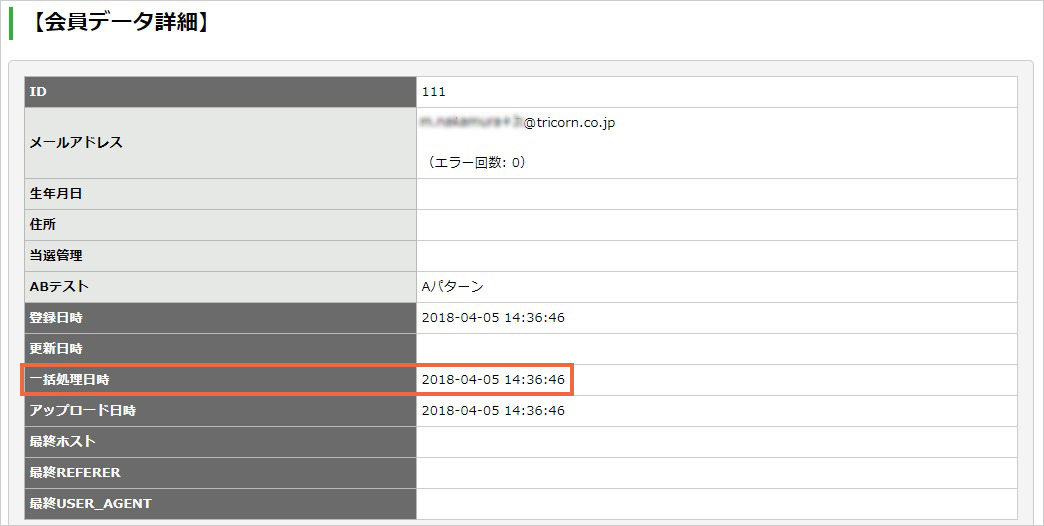Image resolution: width=1044 pixels, height=526 pixels.
Task: Click the tricorn.co.jp email address
Action: [x=518, y=123]
